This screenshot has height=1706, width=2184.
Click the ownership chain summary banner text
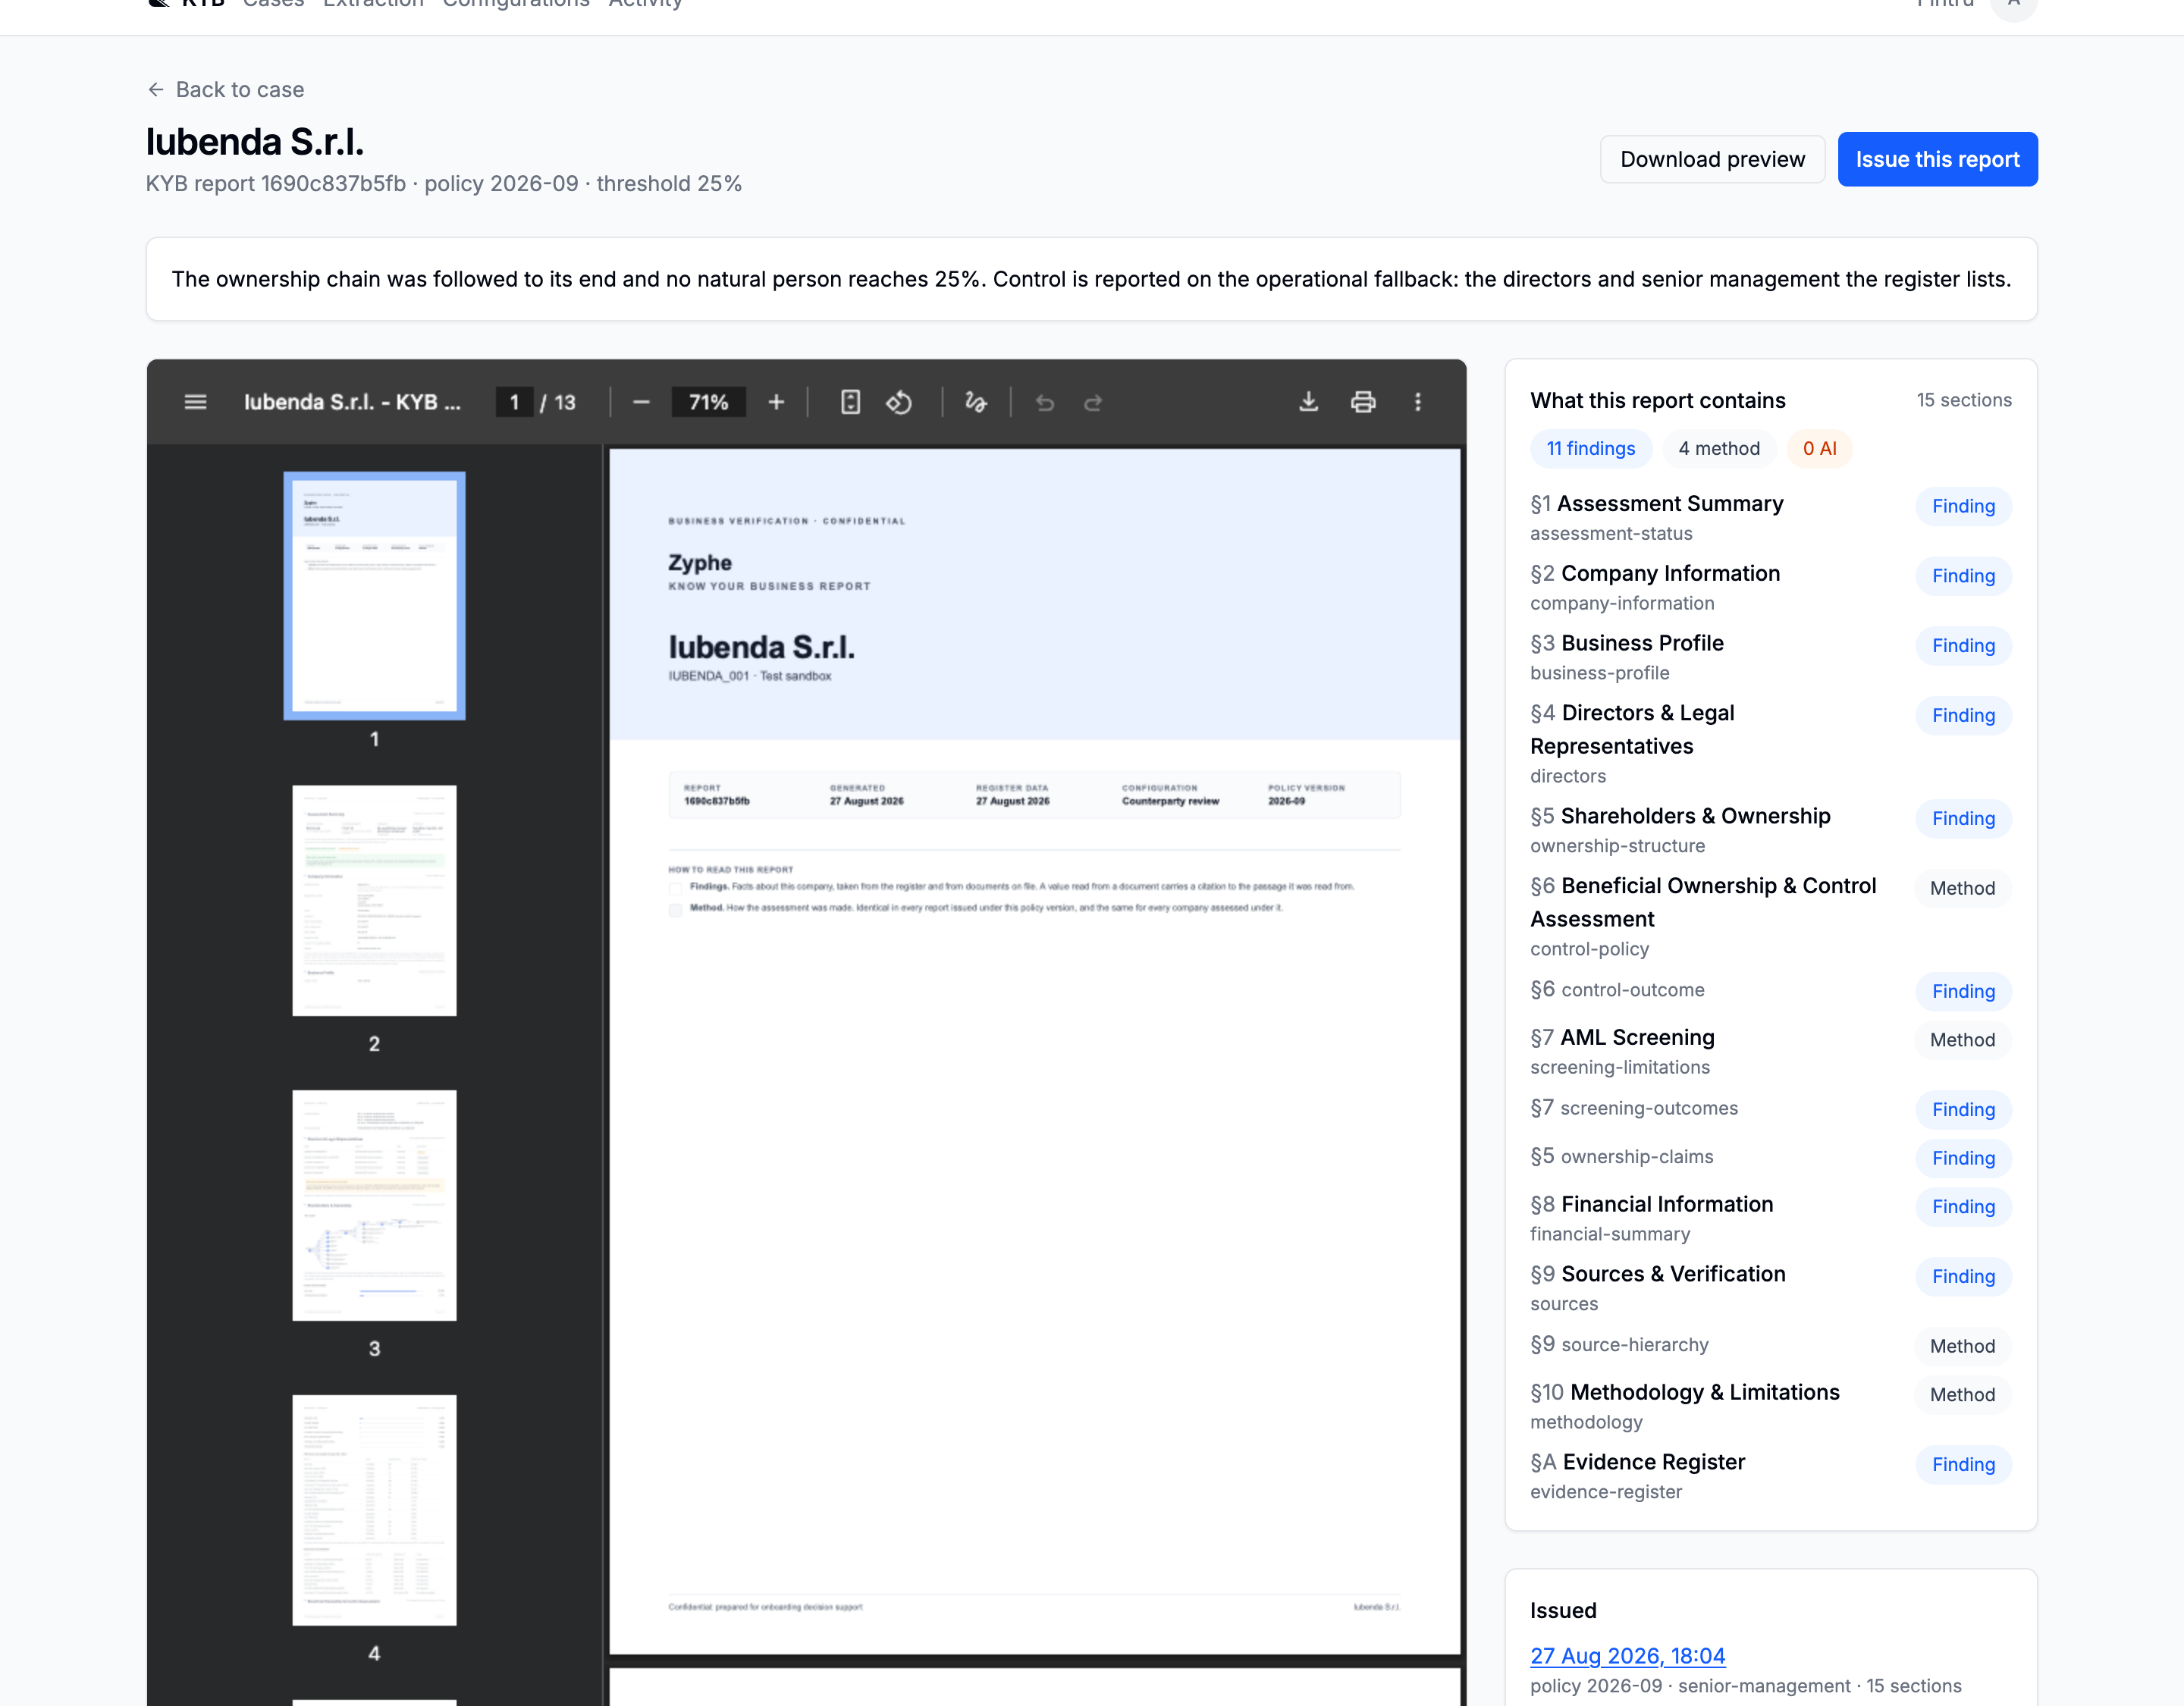[x=1091, y=279]
